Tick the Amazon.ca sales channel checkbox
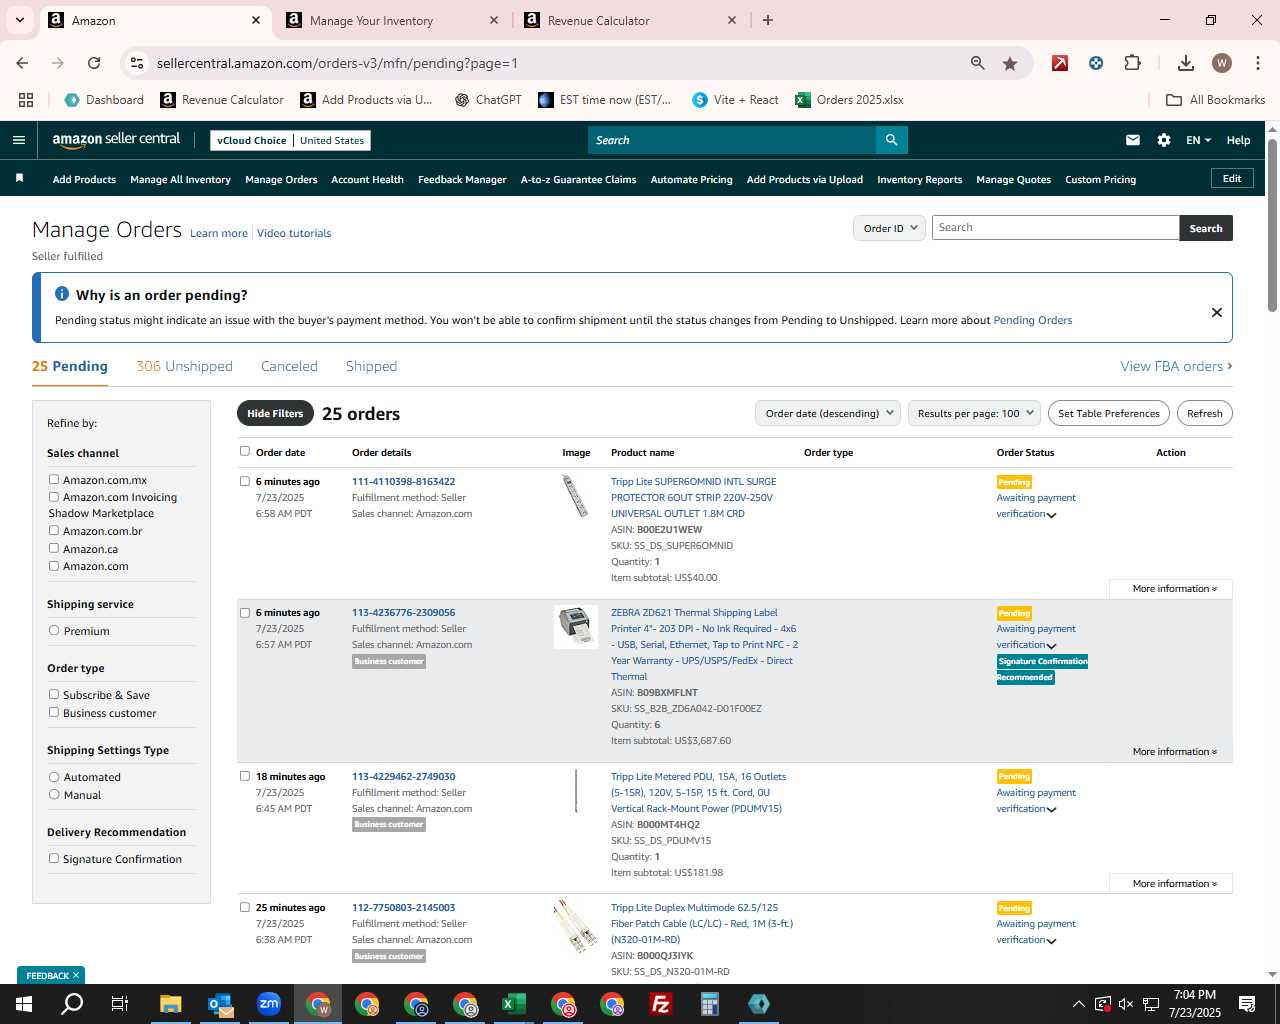 pyautogui.click(x=54, y=548)
